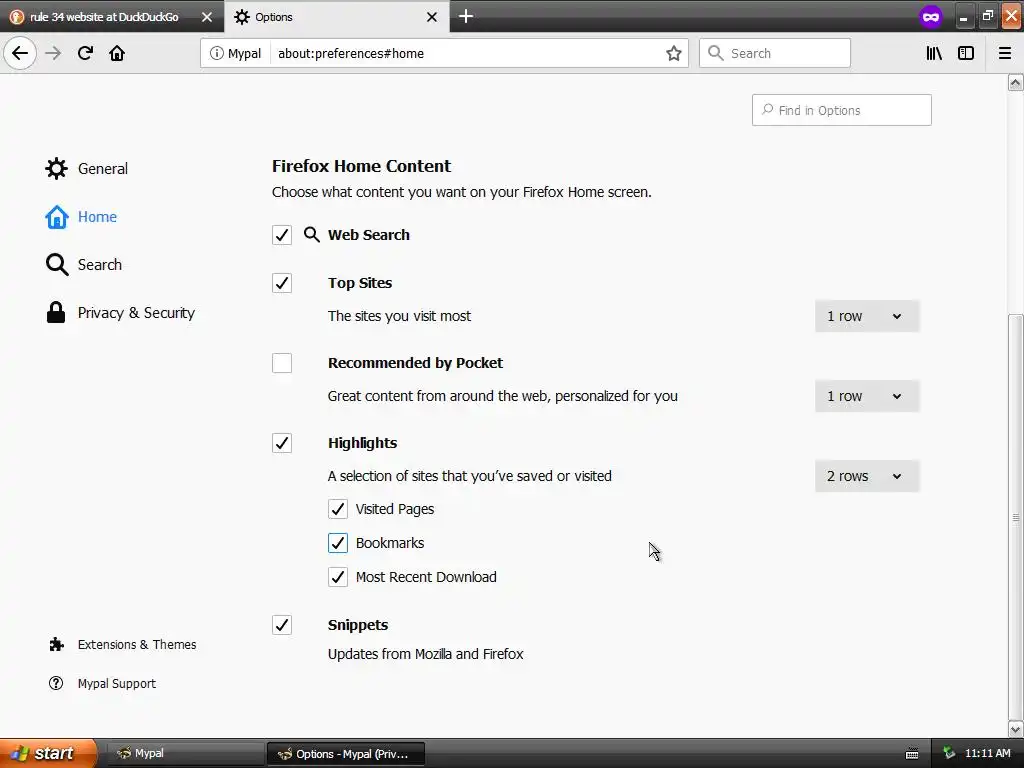Open Recommended by Pocket rows dropdown
The image size is (1024, 768).
tap(866, 396)
